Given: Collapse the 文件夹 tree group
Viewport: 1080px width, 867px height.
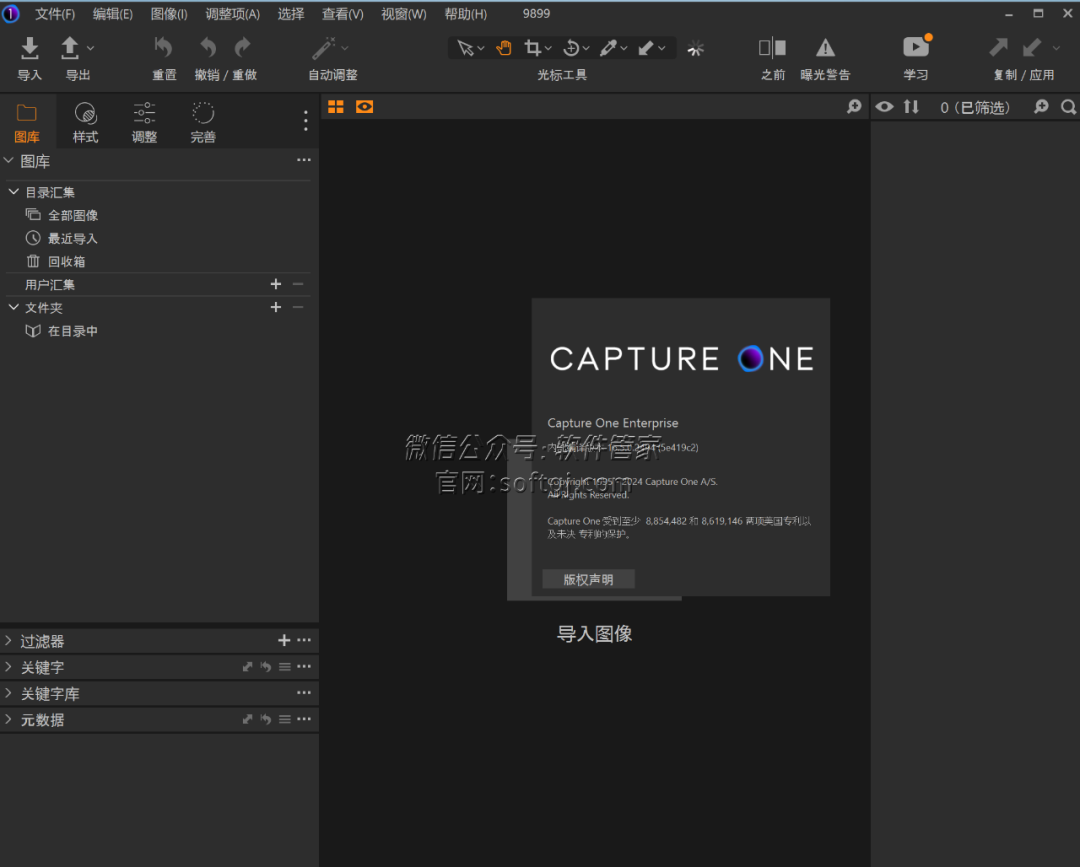Looking at the screenshot, I should pos(13,307).
